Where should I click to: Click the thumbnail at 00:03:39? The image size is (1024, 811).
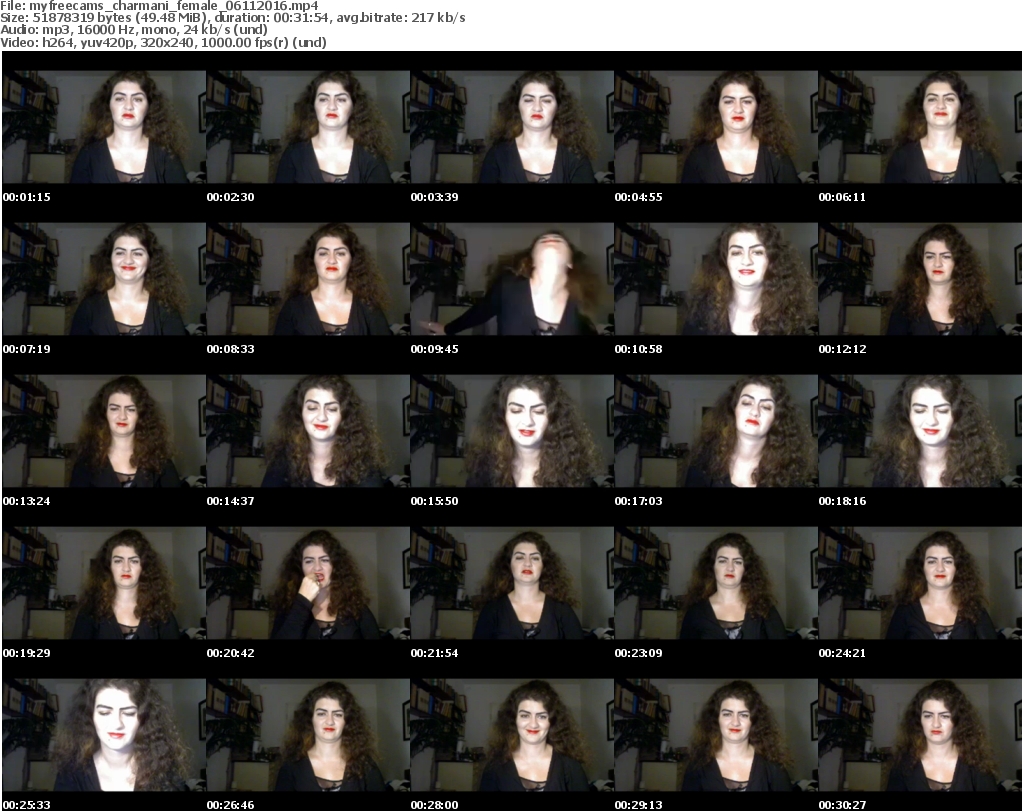click(x=512, y=127)
